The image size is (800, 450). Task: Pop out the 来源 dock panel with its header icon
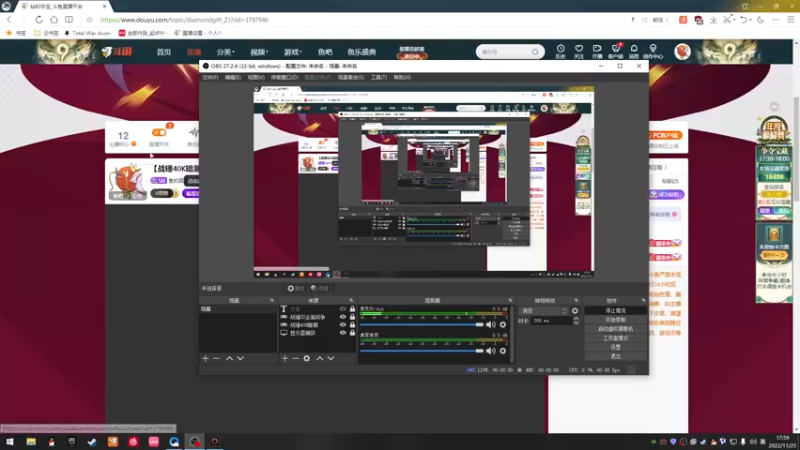point(351,301)
